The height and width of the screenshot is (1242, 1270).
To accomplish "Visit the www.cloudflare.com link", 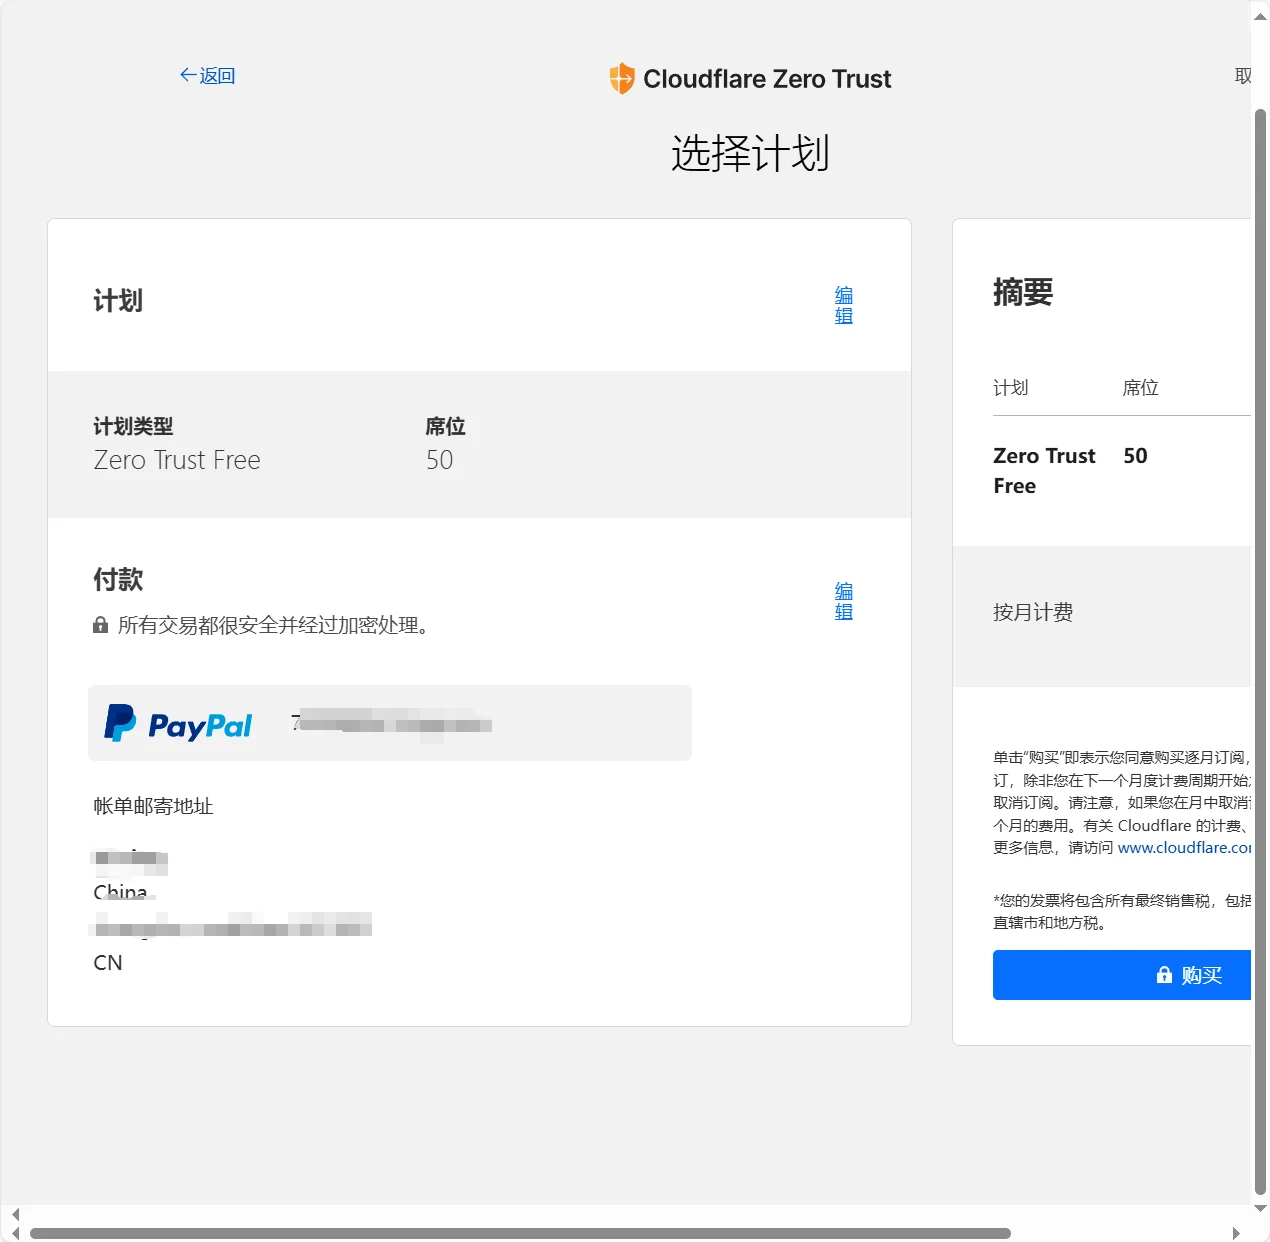I will [x=1185, y=847].
